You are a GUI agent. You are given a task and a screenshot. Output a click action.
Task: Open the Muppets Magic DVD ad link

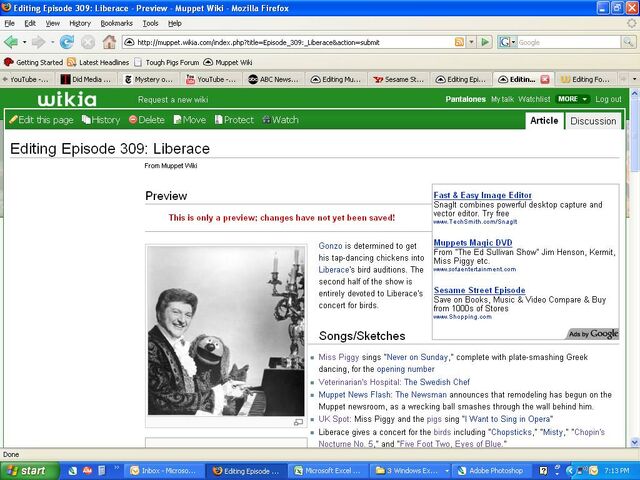click(x=473, y=243)
